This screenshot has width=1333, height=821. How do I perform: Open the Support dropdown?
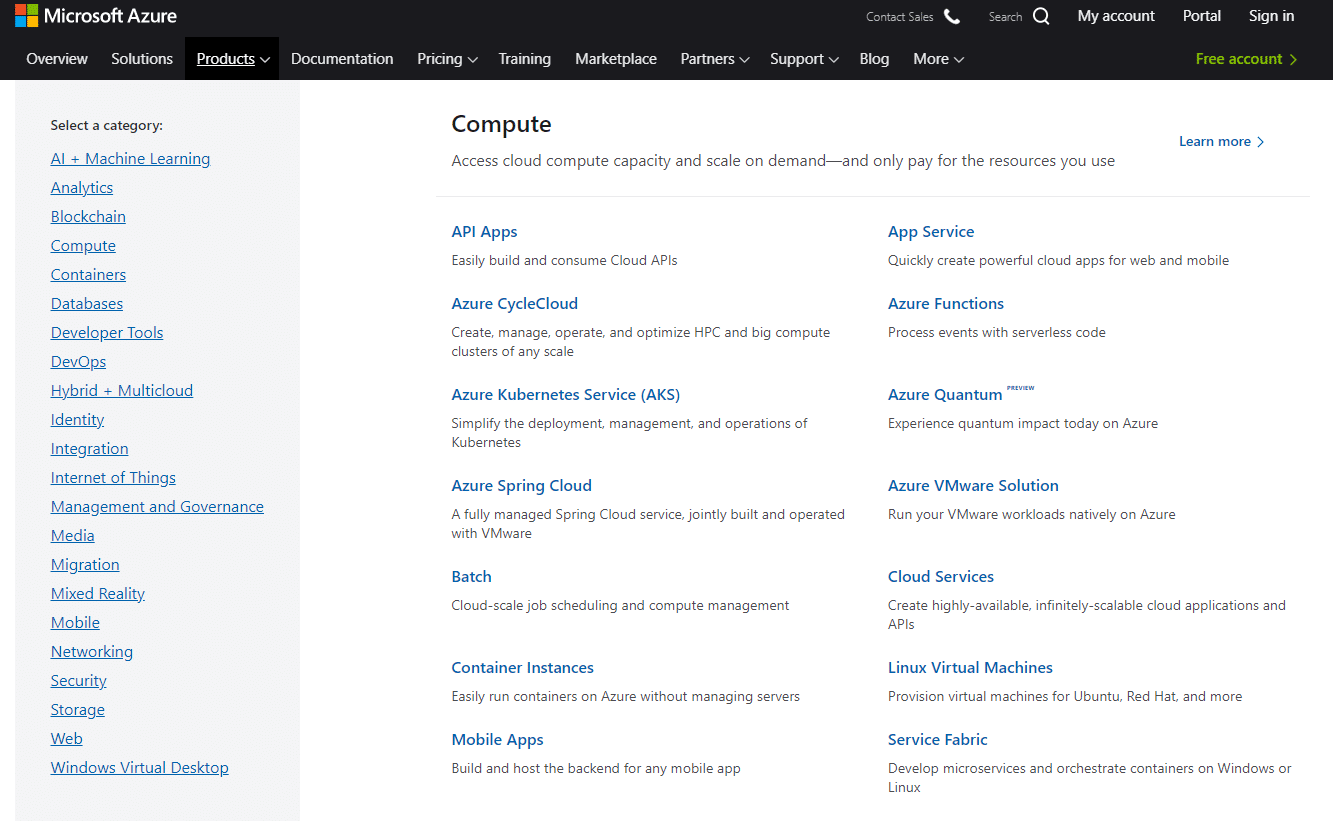pos(803,59)
